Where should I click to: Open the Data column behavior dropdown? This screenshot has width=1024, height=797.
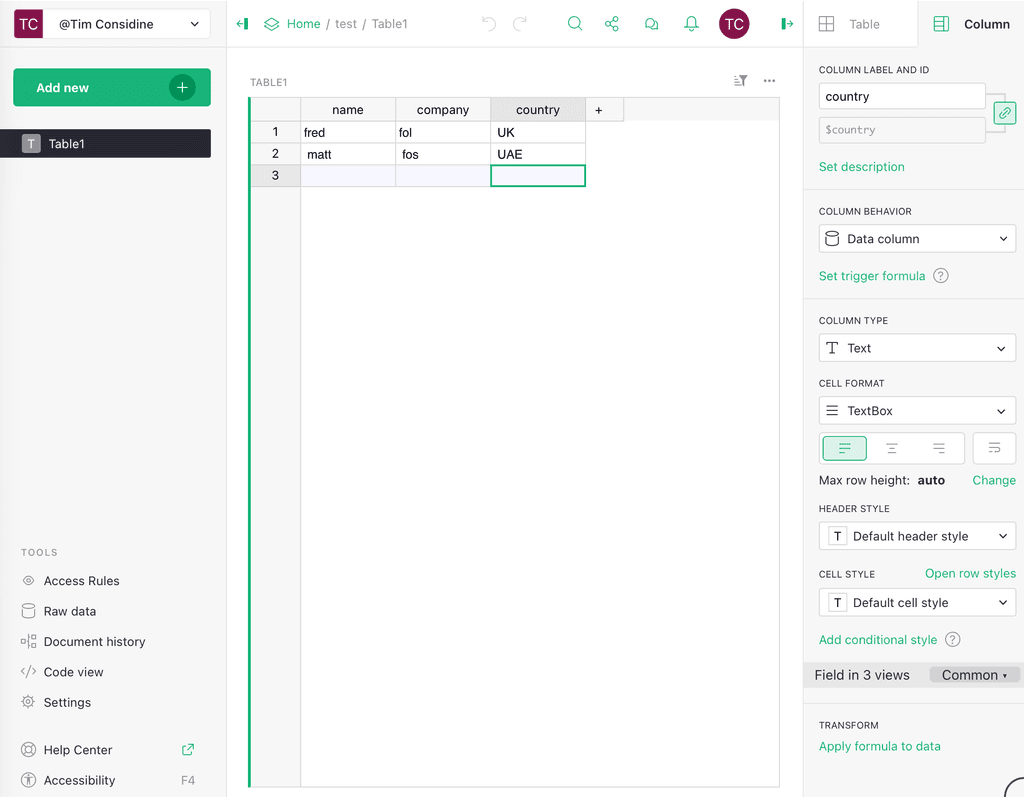pos(917,239)
